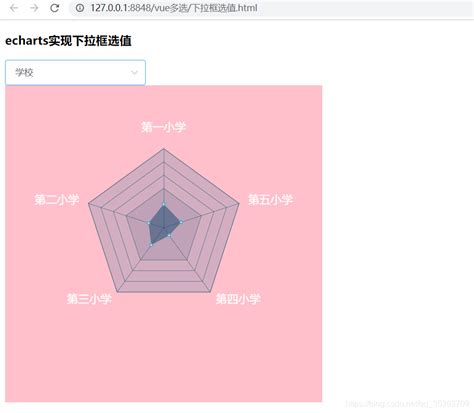This screenshot has height=413, width=474.
Task: Click the 第四小学 radar axis label
Action: 238,298
